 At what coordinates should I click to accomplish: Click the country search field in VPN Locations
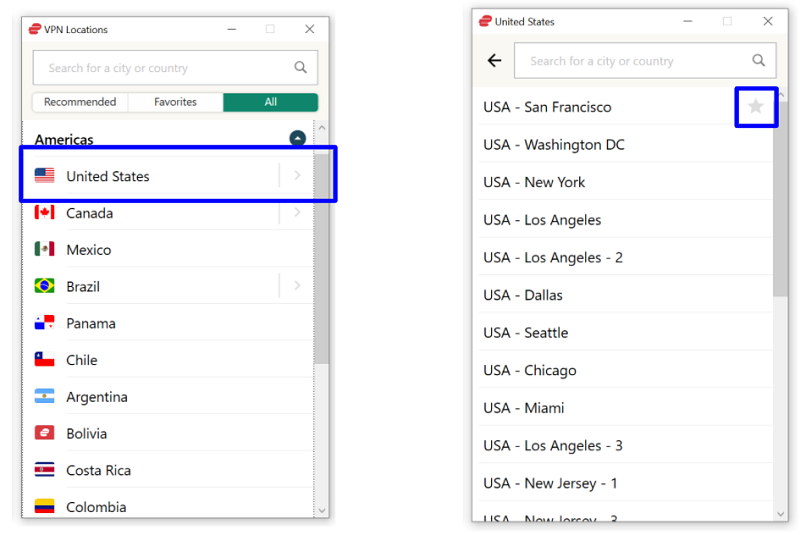165,68
